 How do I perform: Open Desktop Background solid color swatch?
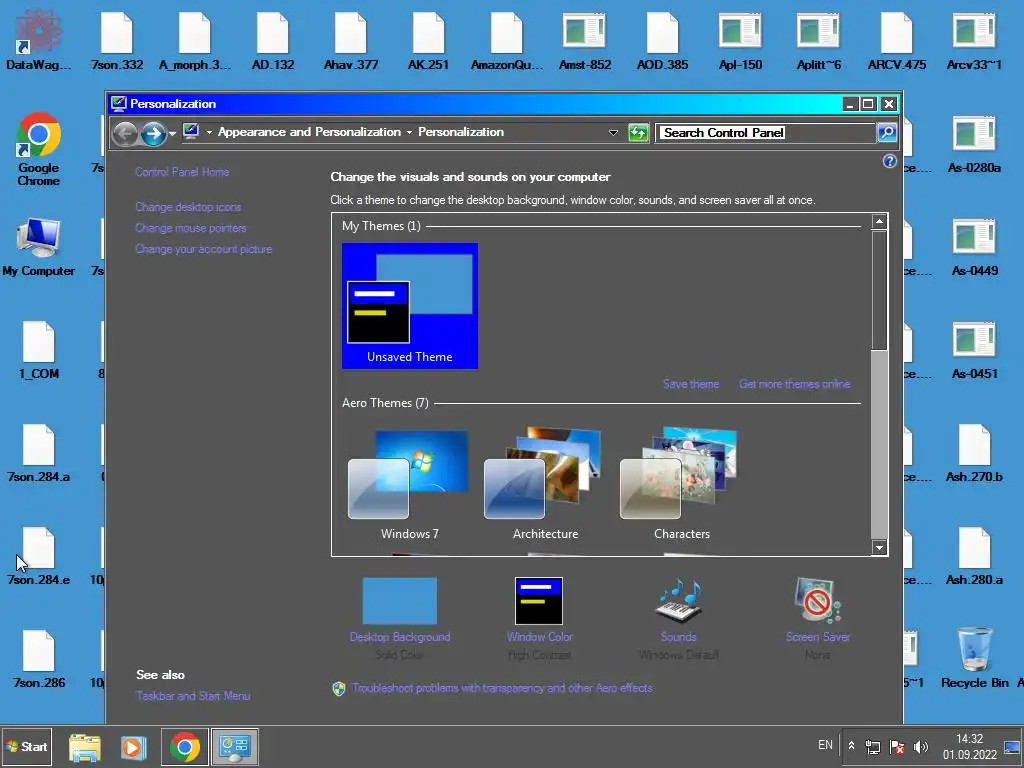coord(400,601)
